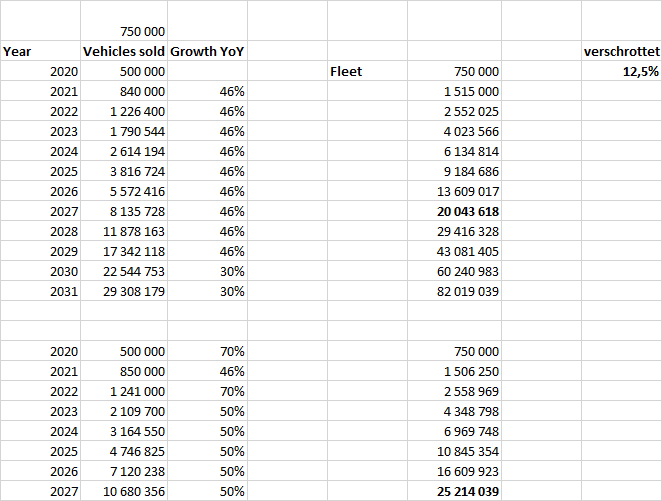
Task: Select the 1 515 000 fleet cell
Action: (454, 92)
